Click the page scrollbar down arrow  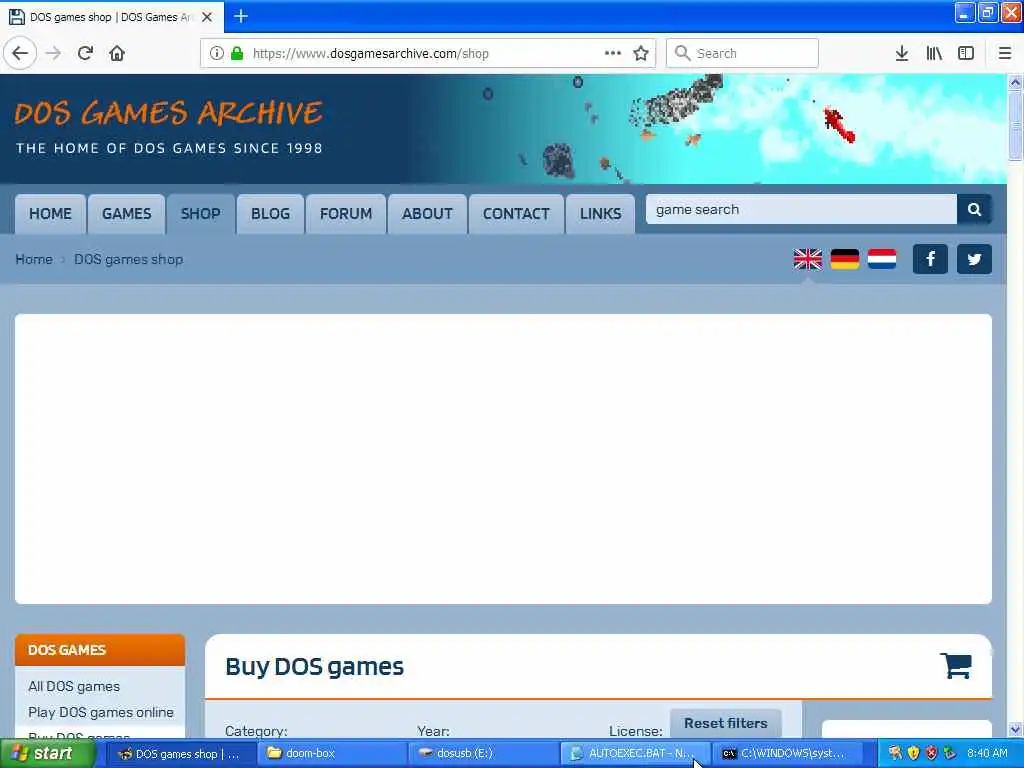point(1016,729)
